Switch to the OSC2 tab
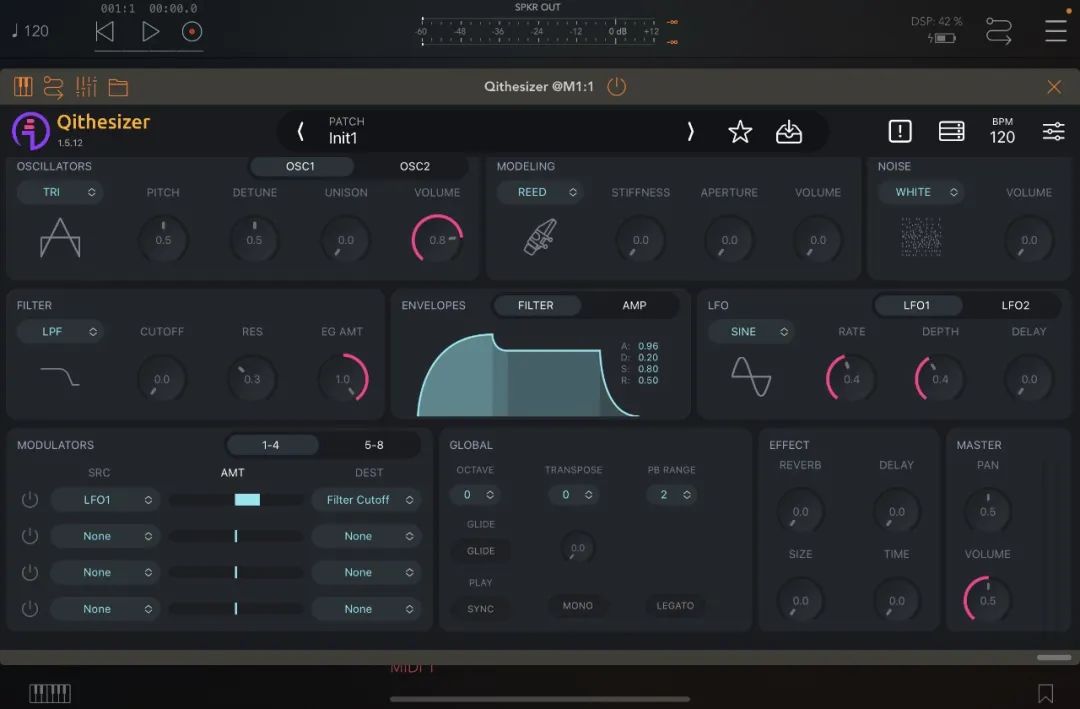The image size is (1080, 709). point(415,166)
